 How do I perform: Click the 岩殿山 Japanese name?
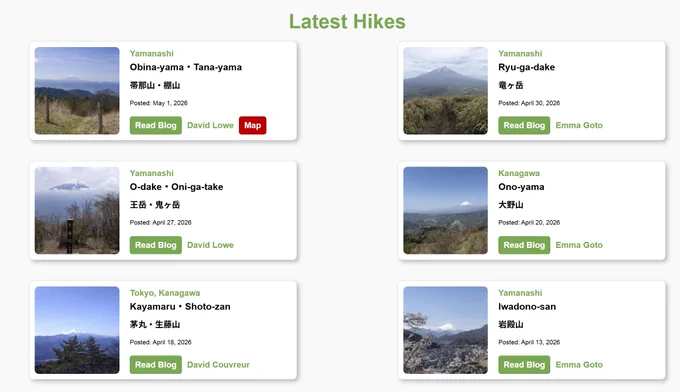pyautogui.click(x=511, y=324)
